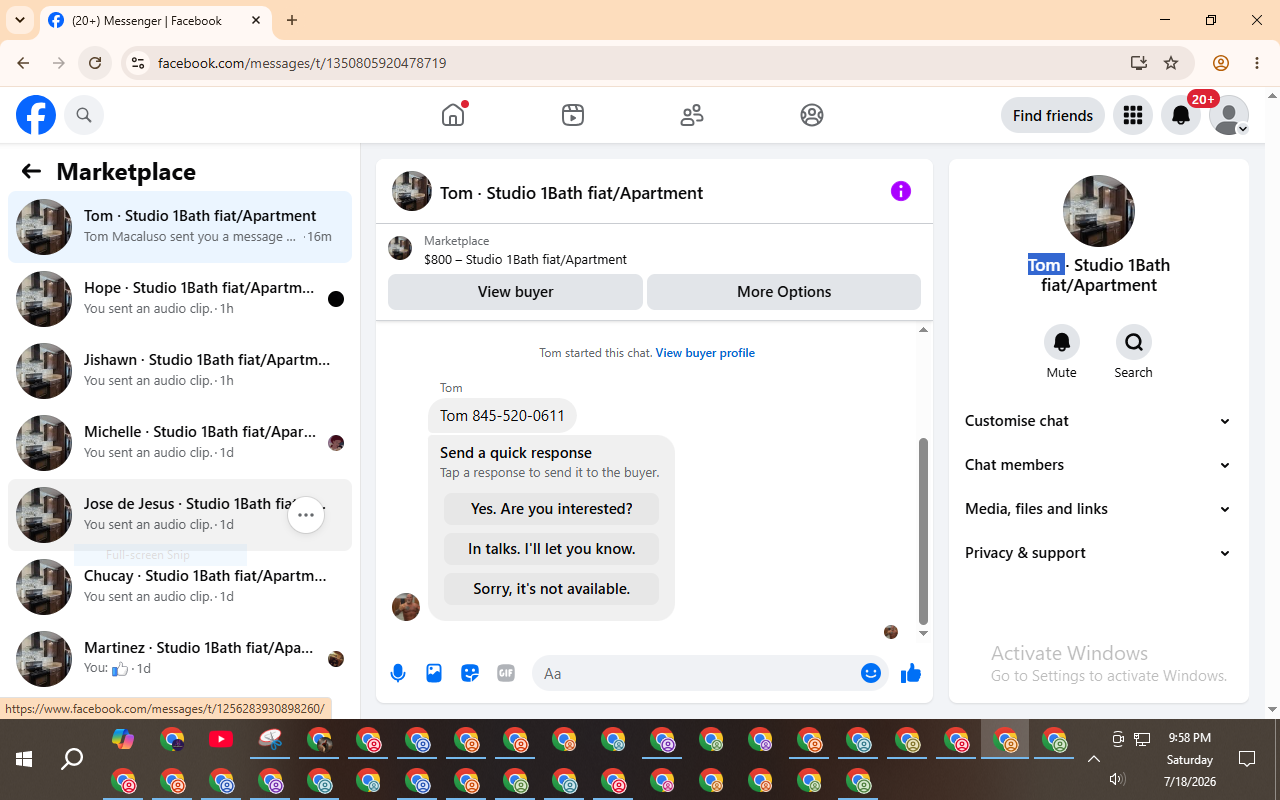This screenshot has height=800, width=1280.
Task: Open the Notifications bell with 20+ badge
Action: tap(1181, 115)
